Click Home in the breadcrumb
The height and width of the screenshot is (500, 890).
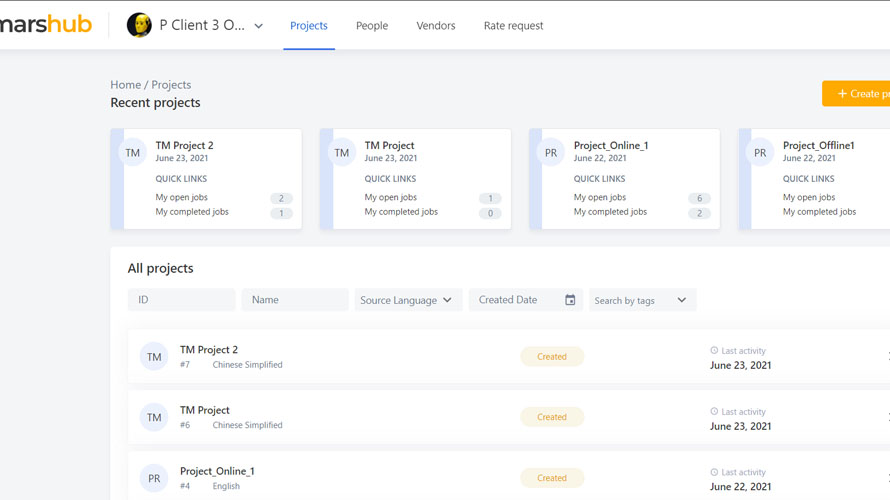pos(125,85)
